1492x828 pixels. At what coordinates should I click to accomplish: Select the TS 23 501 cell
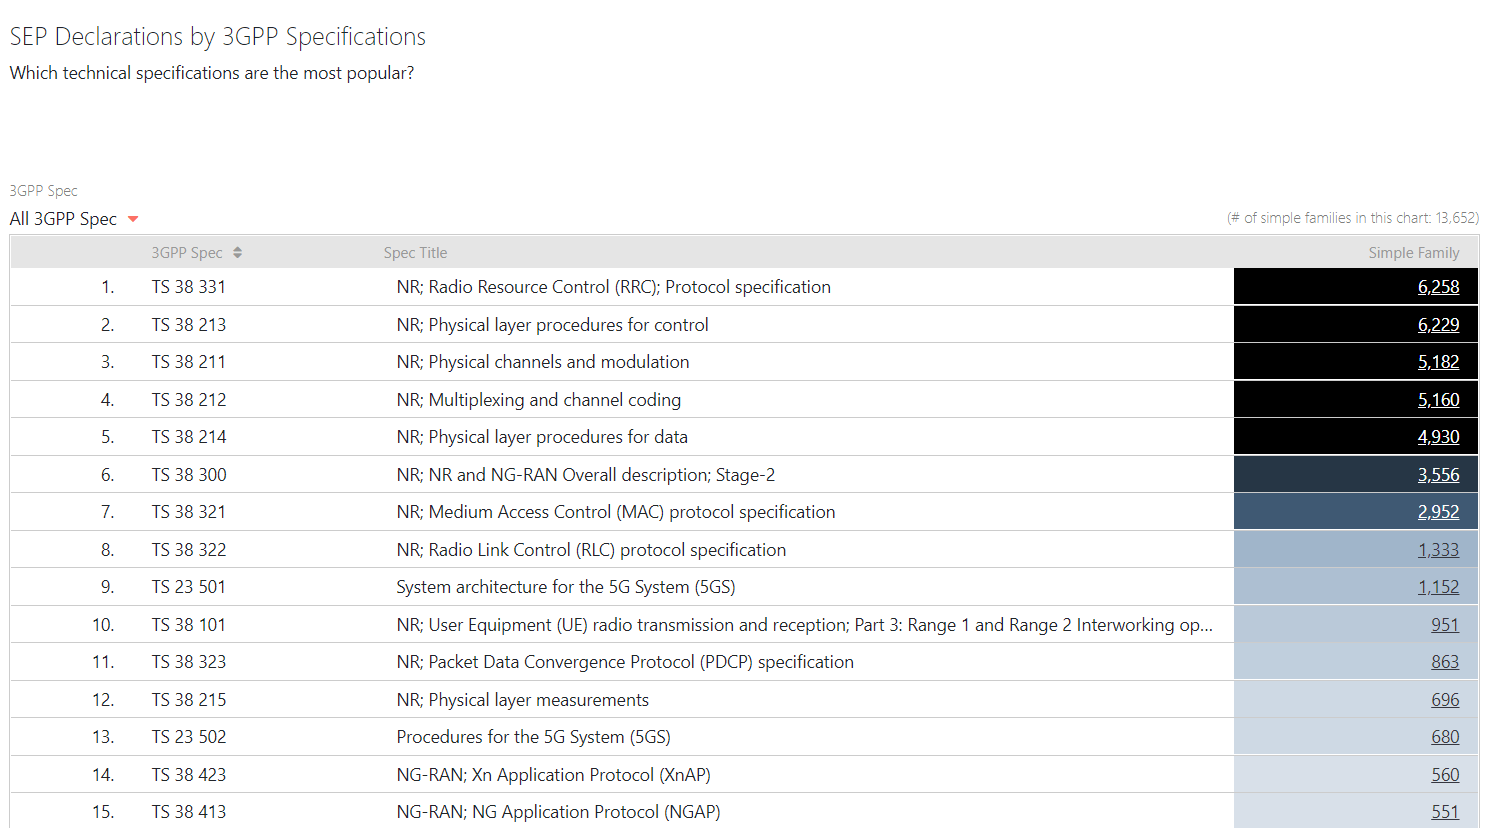(x=189, y=587)
